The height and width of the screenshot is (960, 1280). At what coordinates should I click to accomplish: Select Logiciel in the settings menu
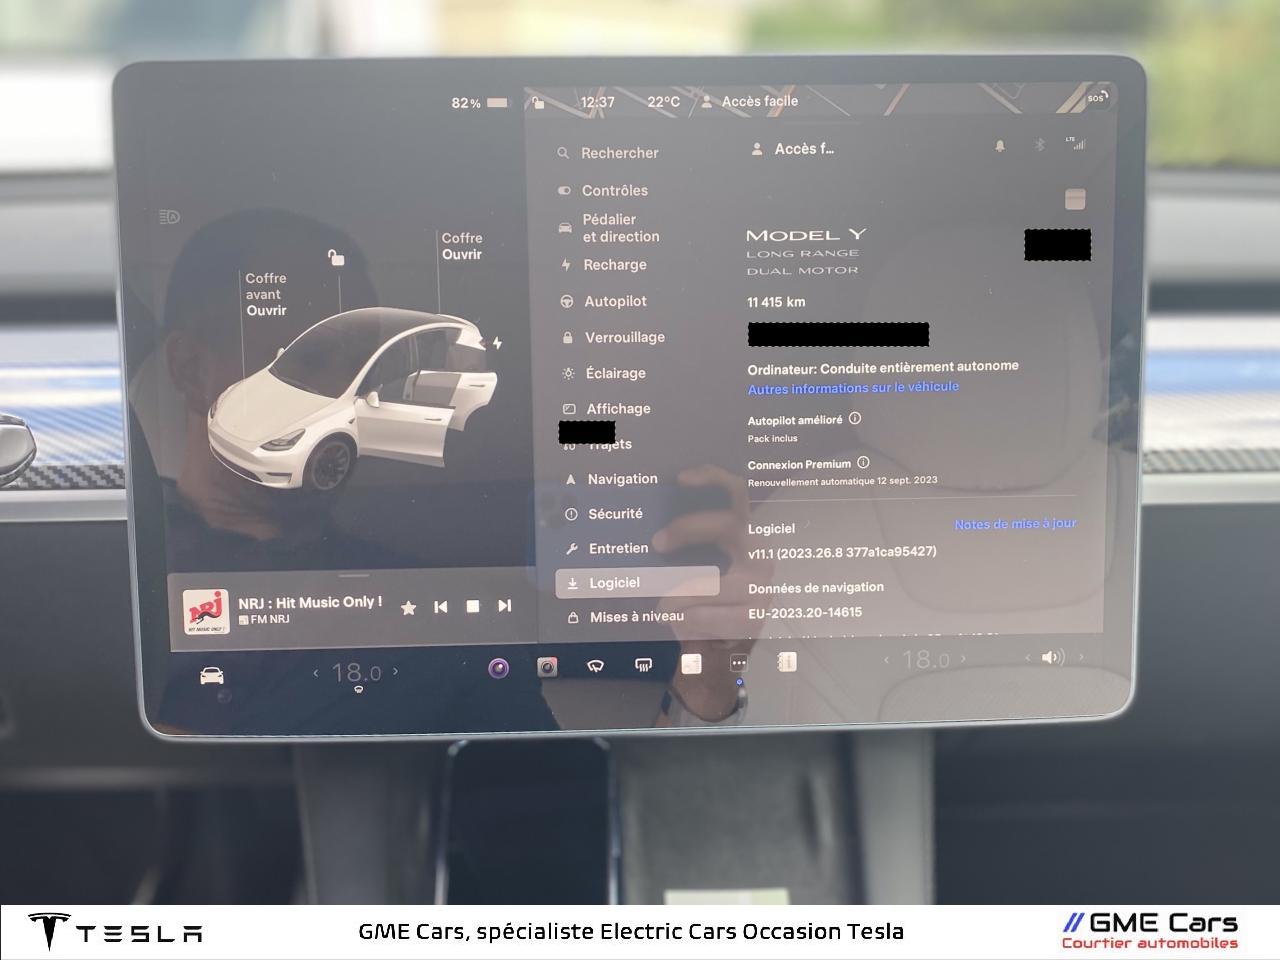tap(637, 582)
